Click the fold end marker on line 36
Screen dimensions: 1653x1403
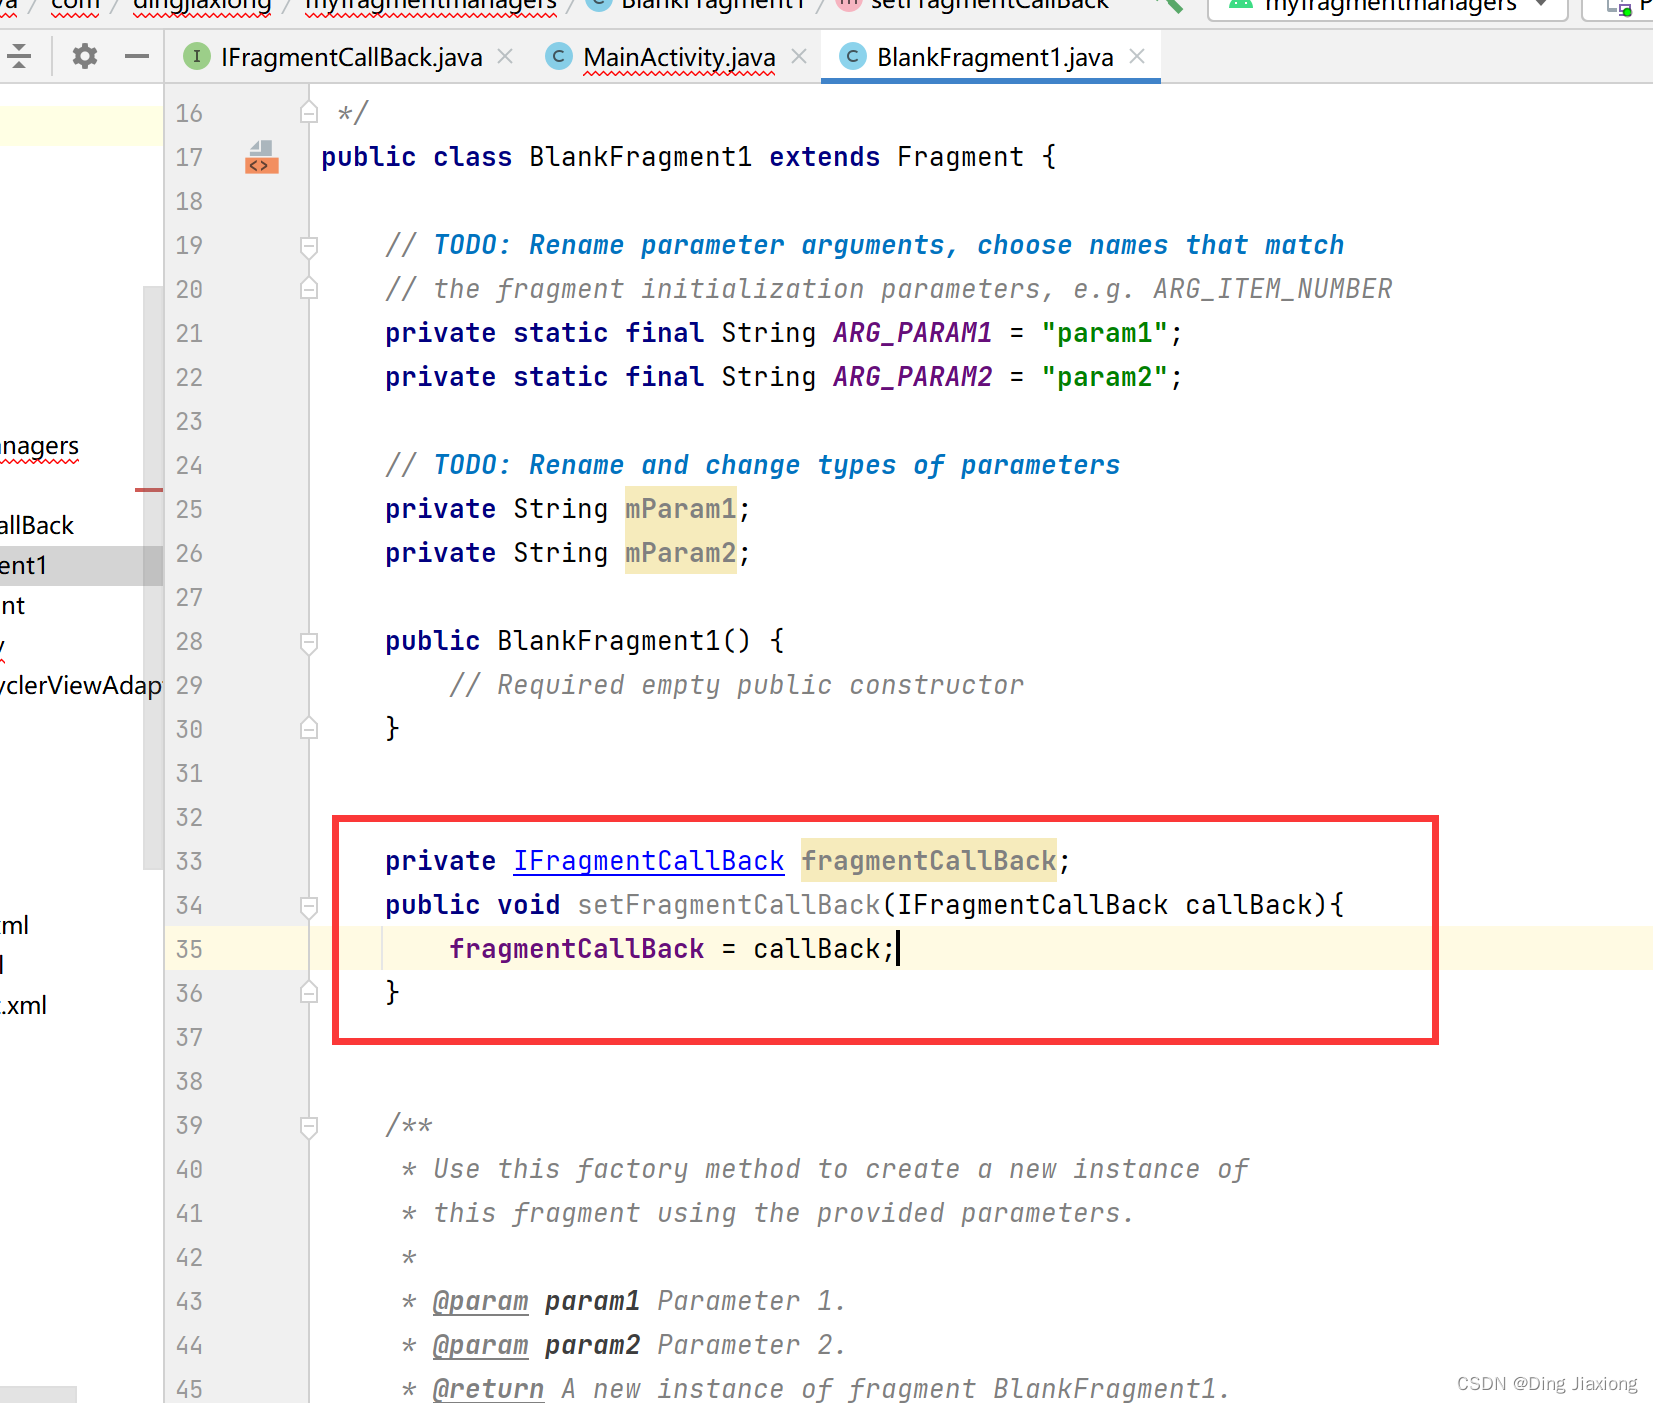pos(309,992)
